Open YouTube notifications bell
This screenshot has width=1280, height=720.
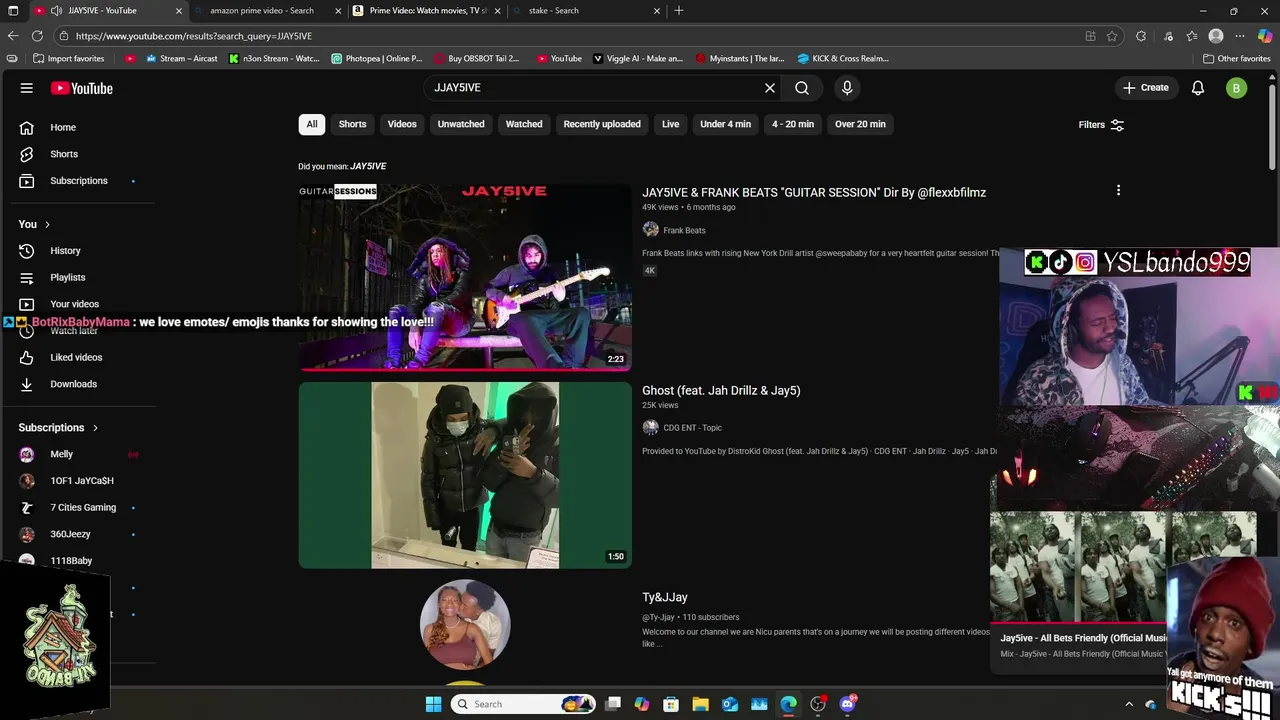tap(1198, 88)
